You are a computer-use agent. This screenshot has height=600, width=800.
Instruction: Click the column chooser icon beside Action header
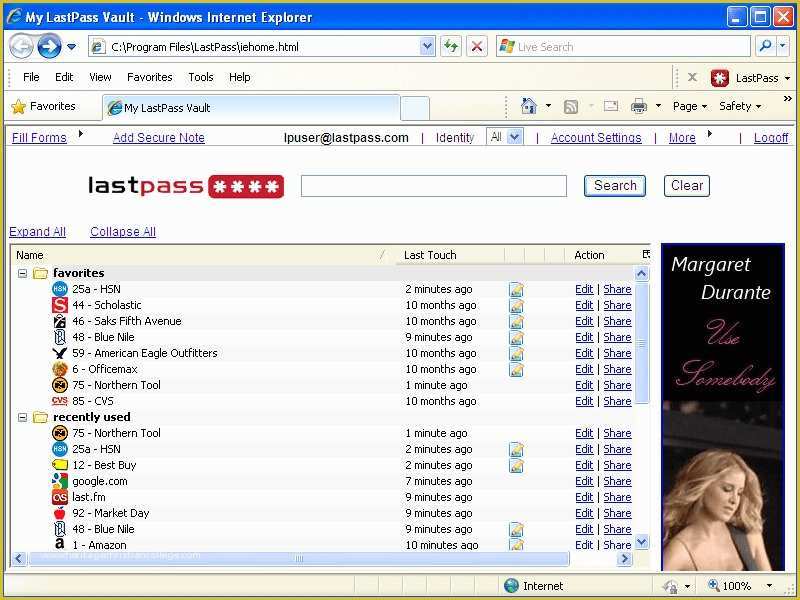click(x=646, y=254)
